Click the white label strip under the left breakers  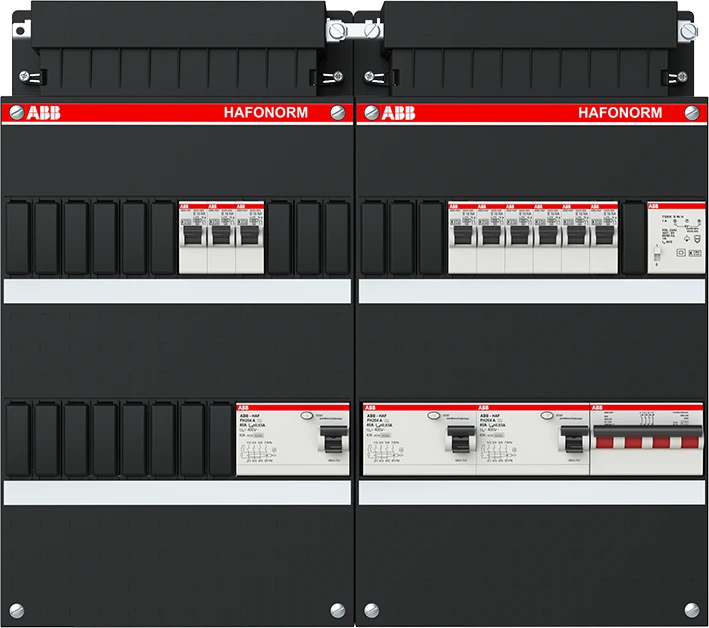tap(177, 290)
